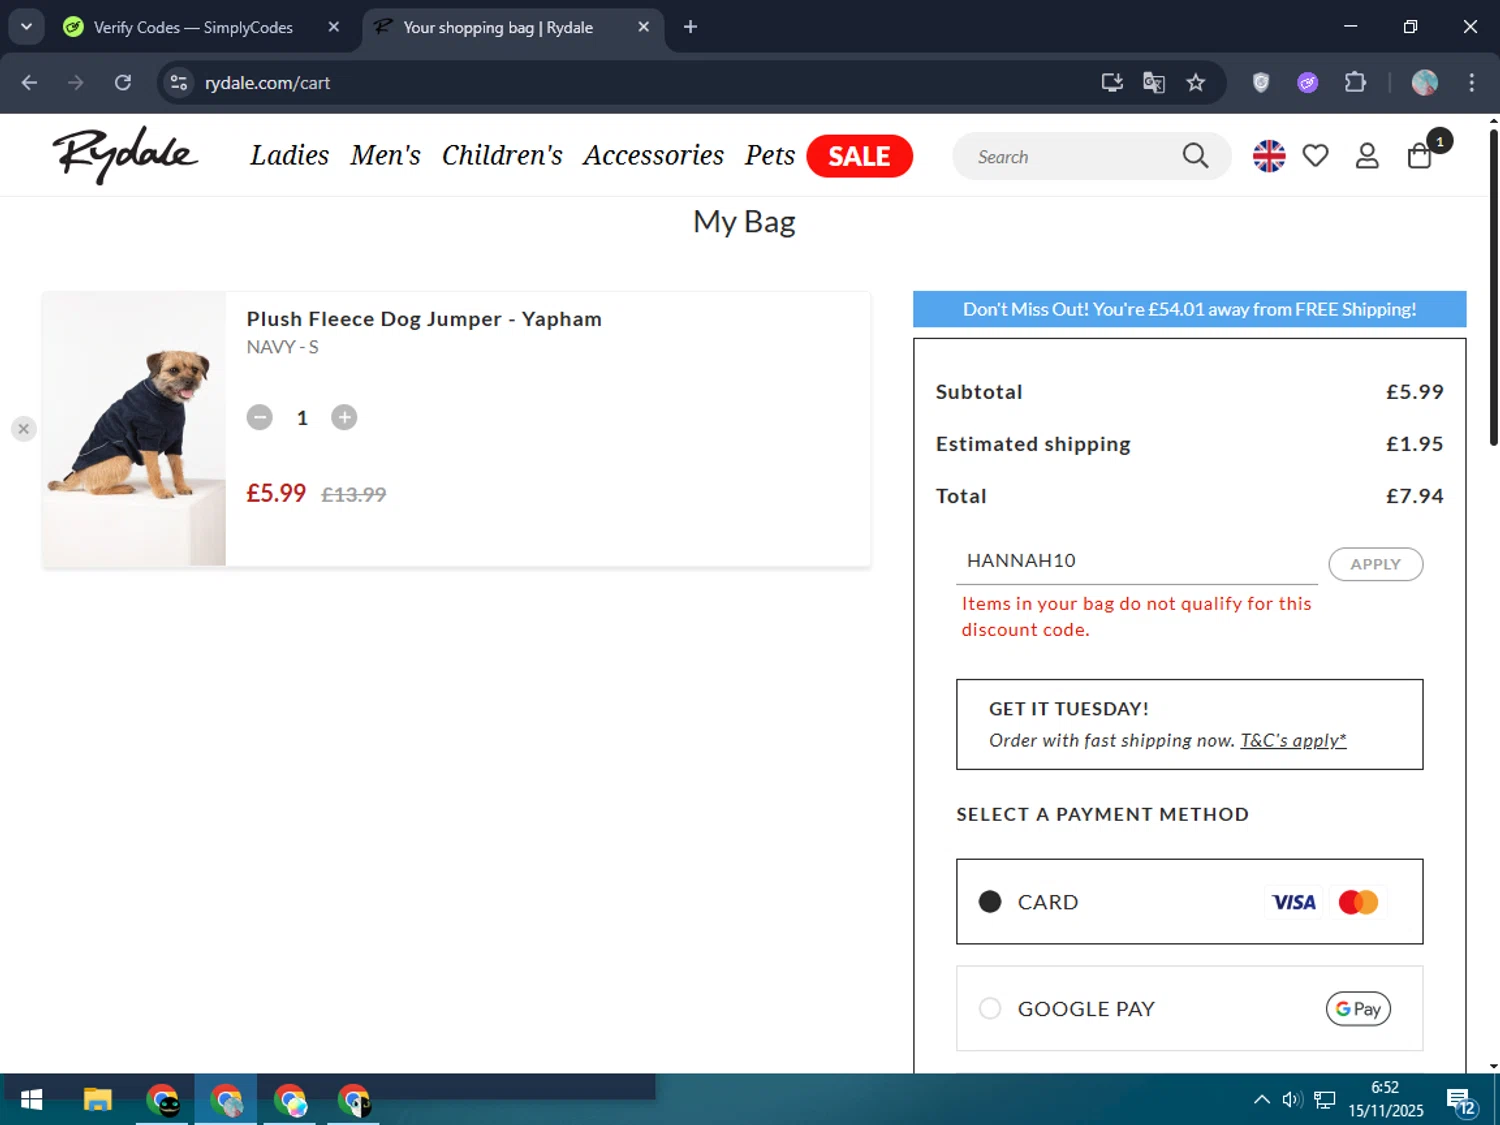Open the Rydale logo home link
Viewport: 1500px width, 1125px height.
(x=125, y=155)
